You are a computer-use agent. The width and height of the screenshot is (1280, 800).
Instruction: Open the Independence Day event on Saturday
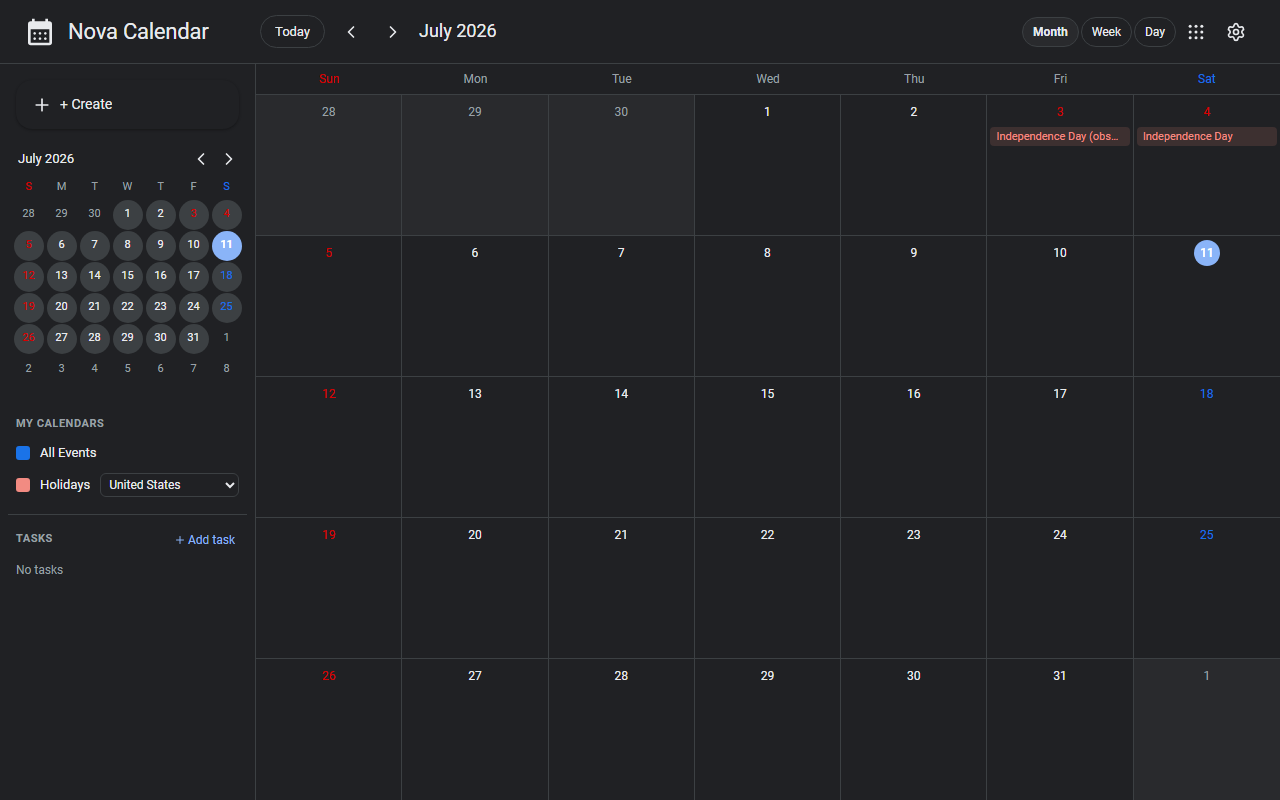click(1206, 137)
